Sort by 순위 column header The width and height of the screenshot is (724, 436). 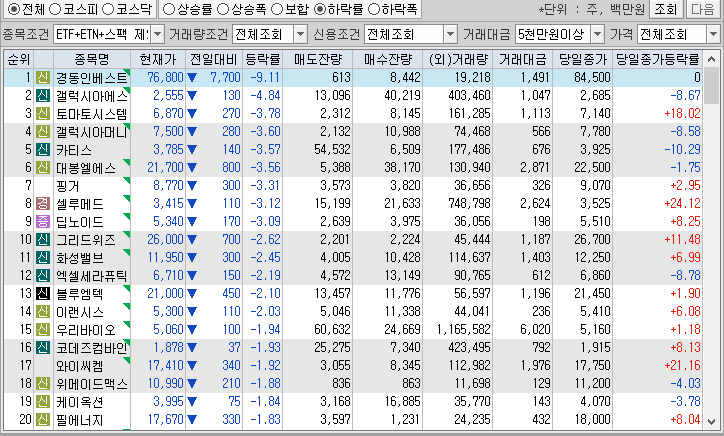coord(18,59)
